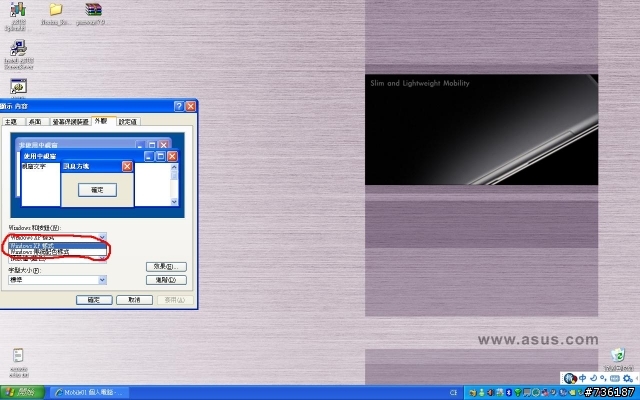Click the Bluetooth icon in the system tray
The width and height of the screenshot is (640, 400).
(509, 392)
